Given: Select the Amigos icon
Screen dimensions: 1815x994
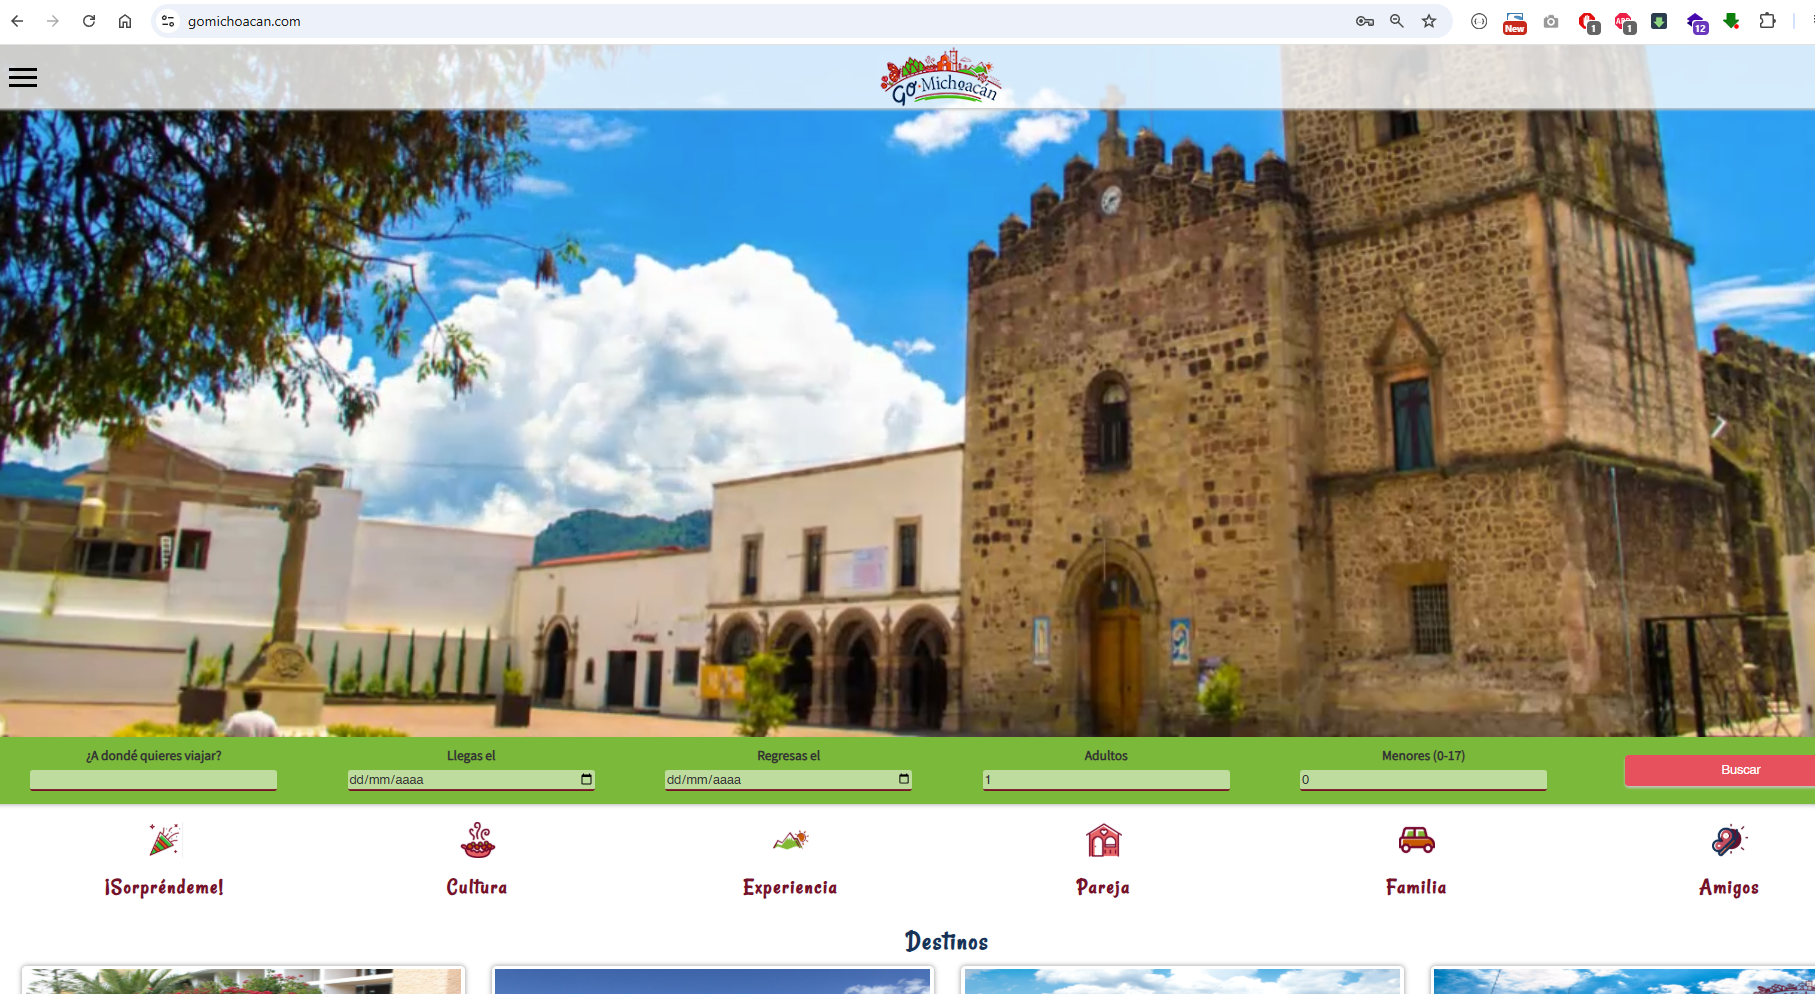Looking at the screenshot, I should (x=1728, y=840).
